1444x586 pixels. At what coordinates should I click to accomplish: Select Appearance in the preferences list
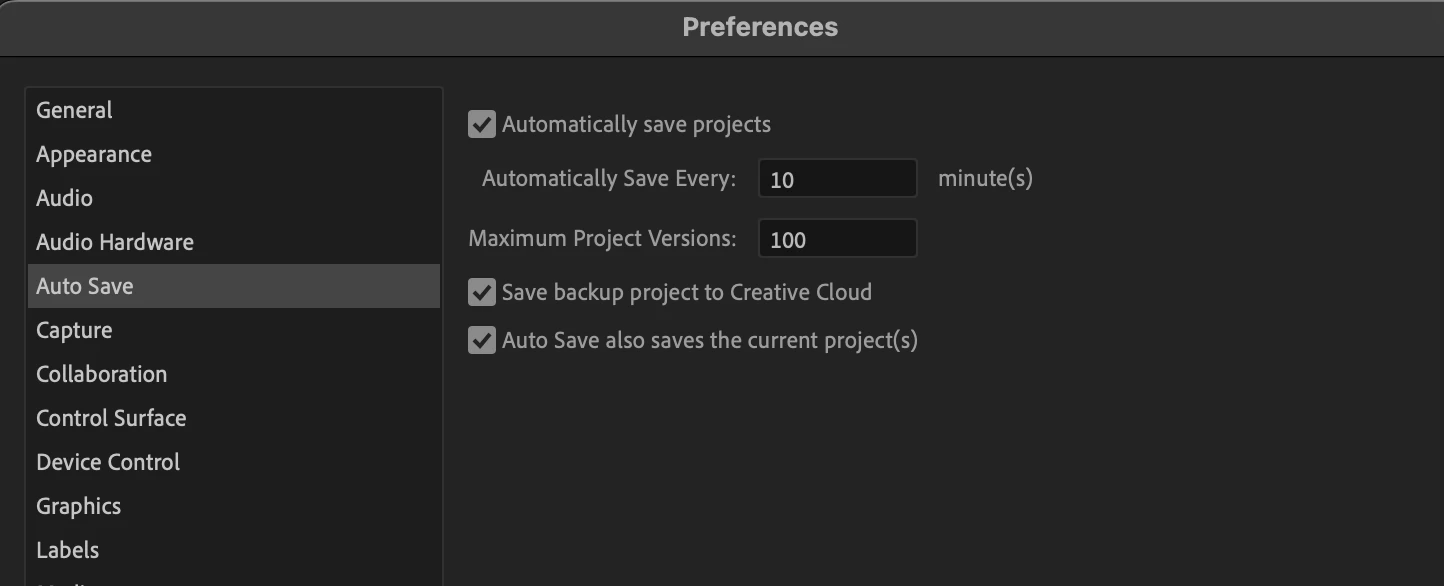[x=94, y=154]
